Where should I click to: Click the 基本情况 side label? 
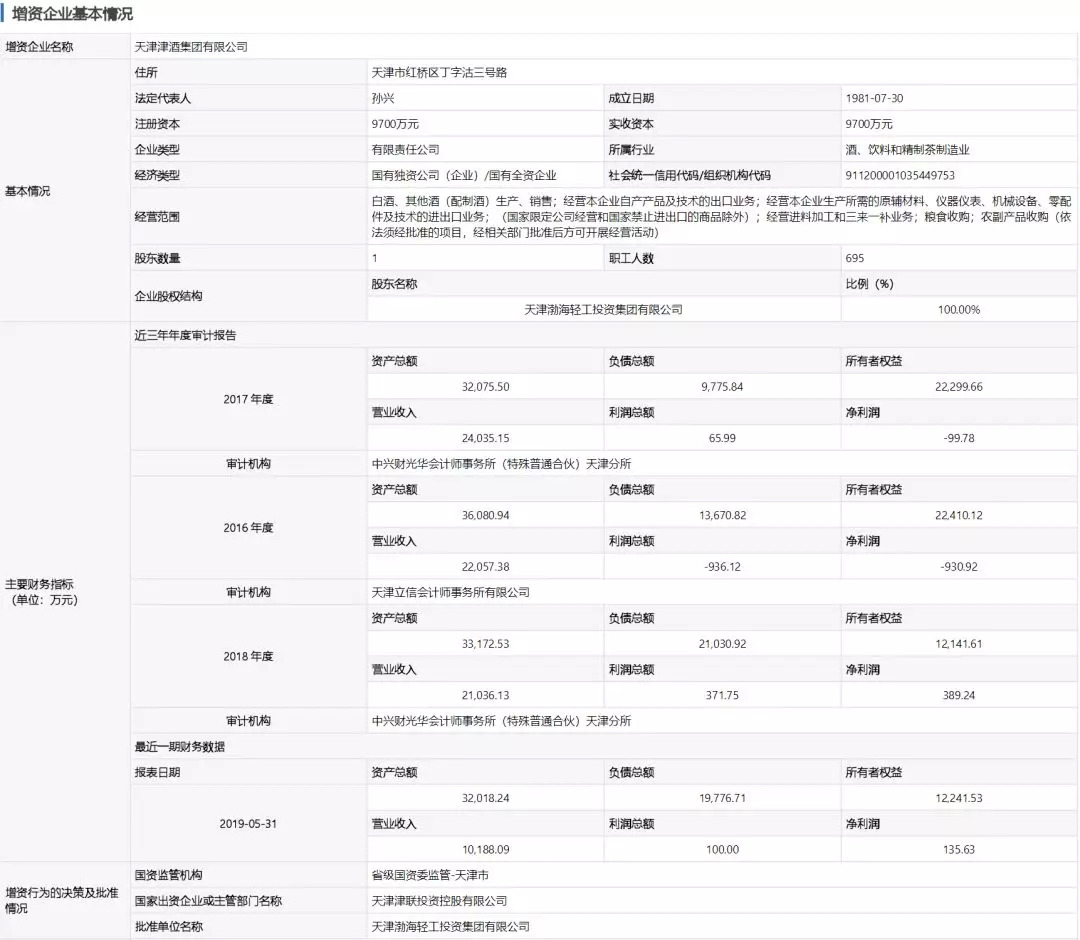click(27, 191)
